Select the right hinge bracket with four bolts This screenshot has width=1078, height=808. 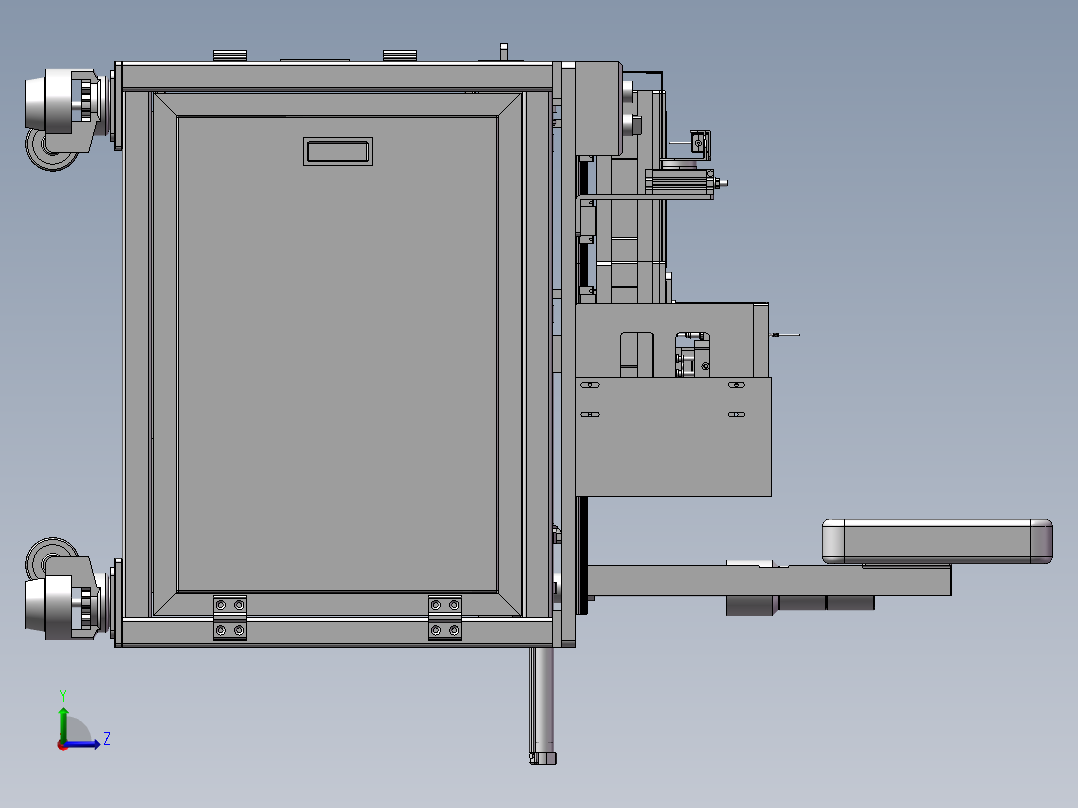[x=445, y=618]
